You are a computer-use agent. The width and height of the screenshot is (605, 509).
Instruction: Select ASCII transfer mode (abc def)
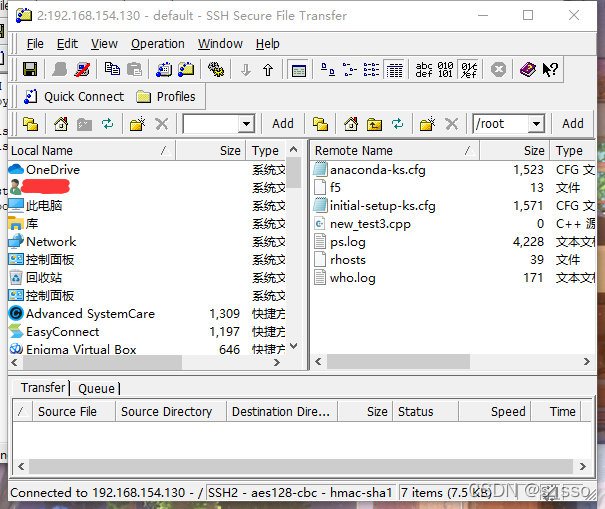point(424,70)
